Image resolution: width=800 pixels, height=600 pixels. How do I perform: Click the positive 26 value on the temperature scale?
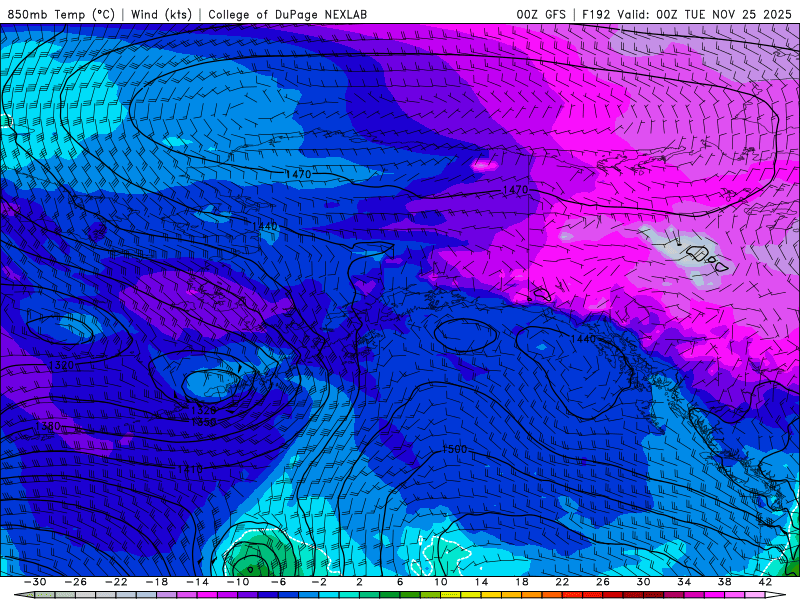[x=603, y=582]
